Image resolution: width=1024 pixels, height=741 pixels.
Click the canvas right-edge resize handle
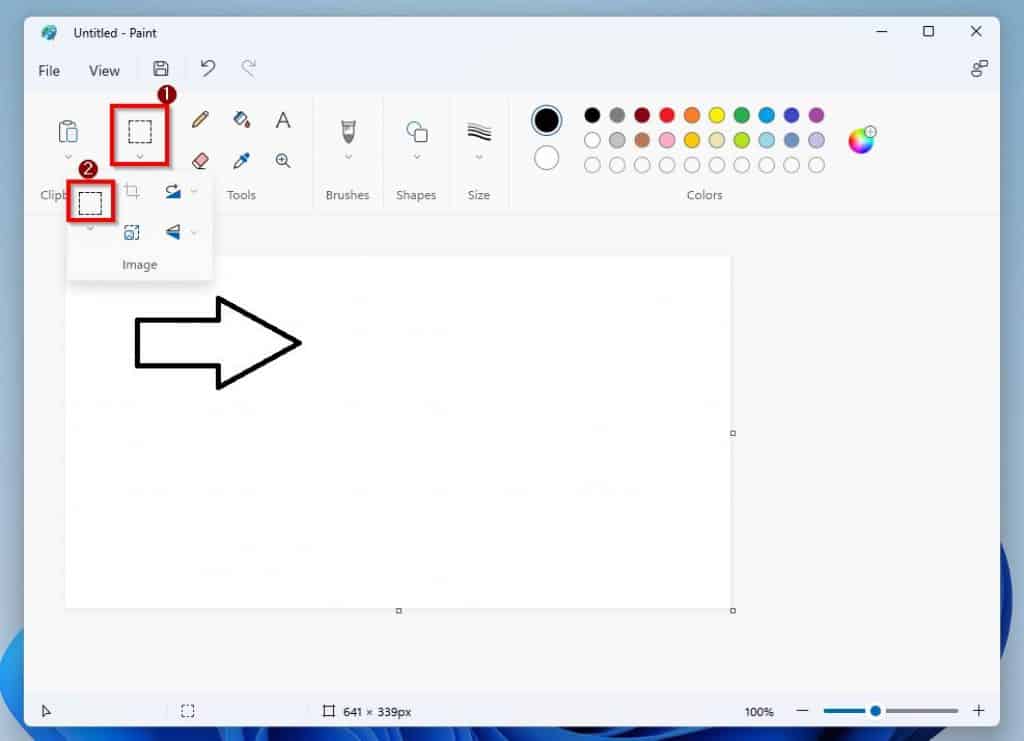[733, 433]
